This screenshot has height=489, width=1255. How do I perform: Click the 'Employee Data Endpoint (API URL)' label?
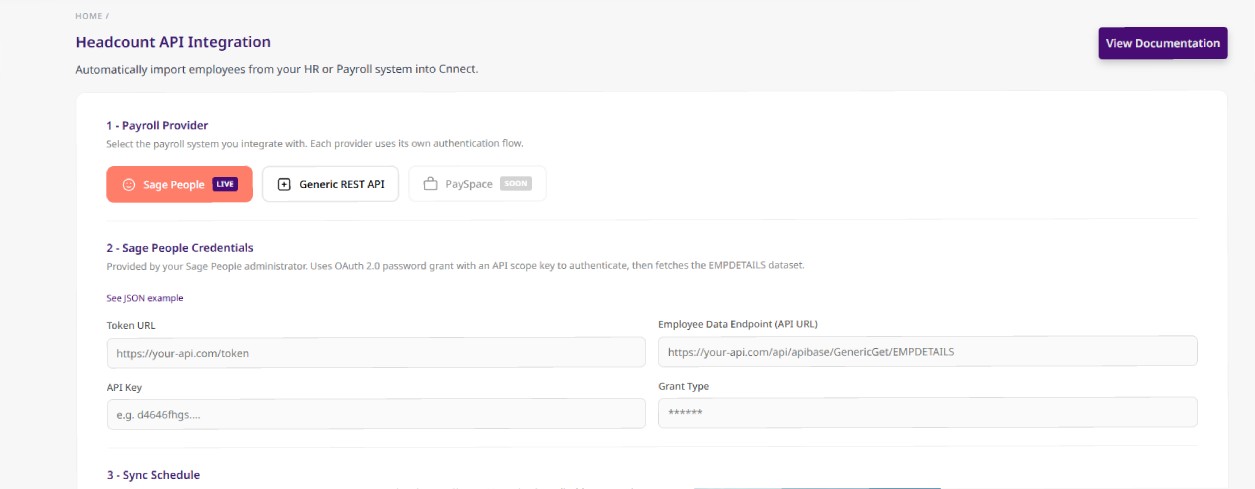(x=740, y=324)
